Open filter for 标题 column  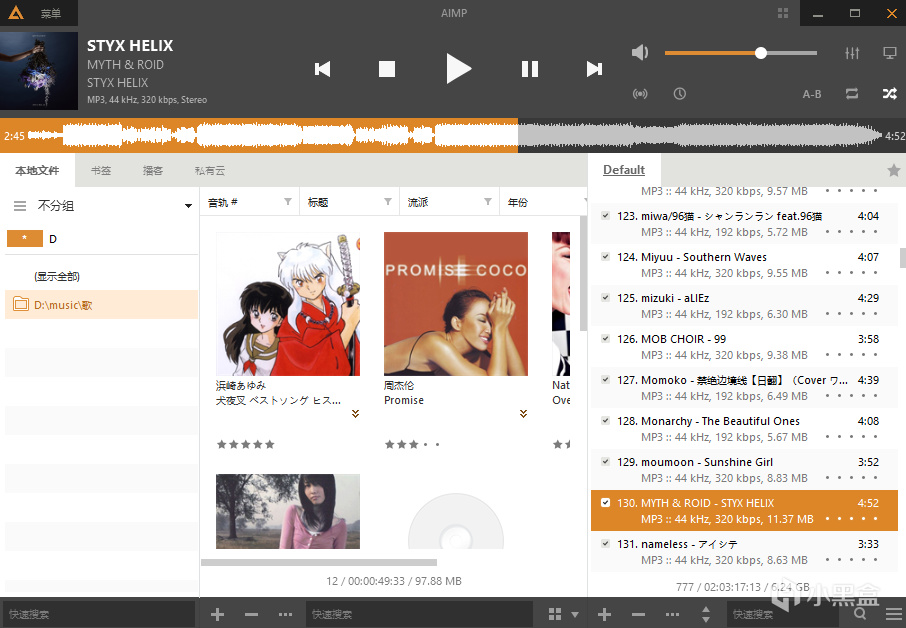(x=388, y=202)
